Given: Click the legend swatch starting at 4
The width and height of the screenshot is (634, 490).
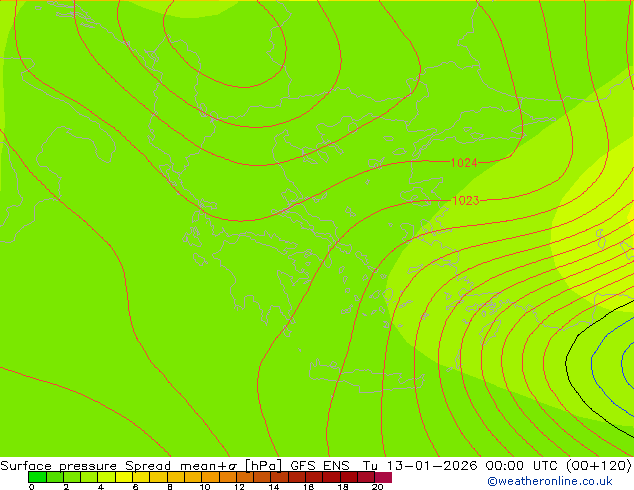Looking at the screenshot, I should pyautogui.click(x=106, y=477).
